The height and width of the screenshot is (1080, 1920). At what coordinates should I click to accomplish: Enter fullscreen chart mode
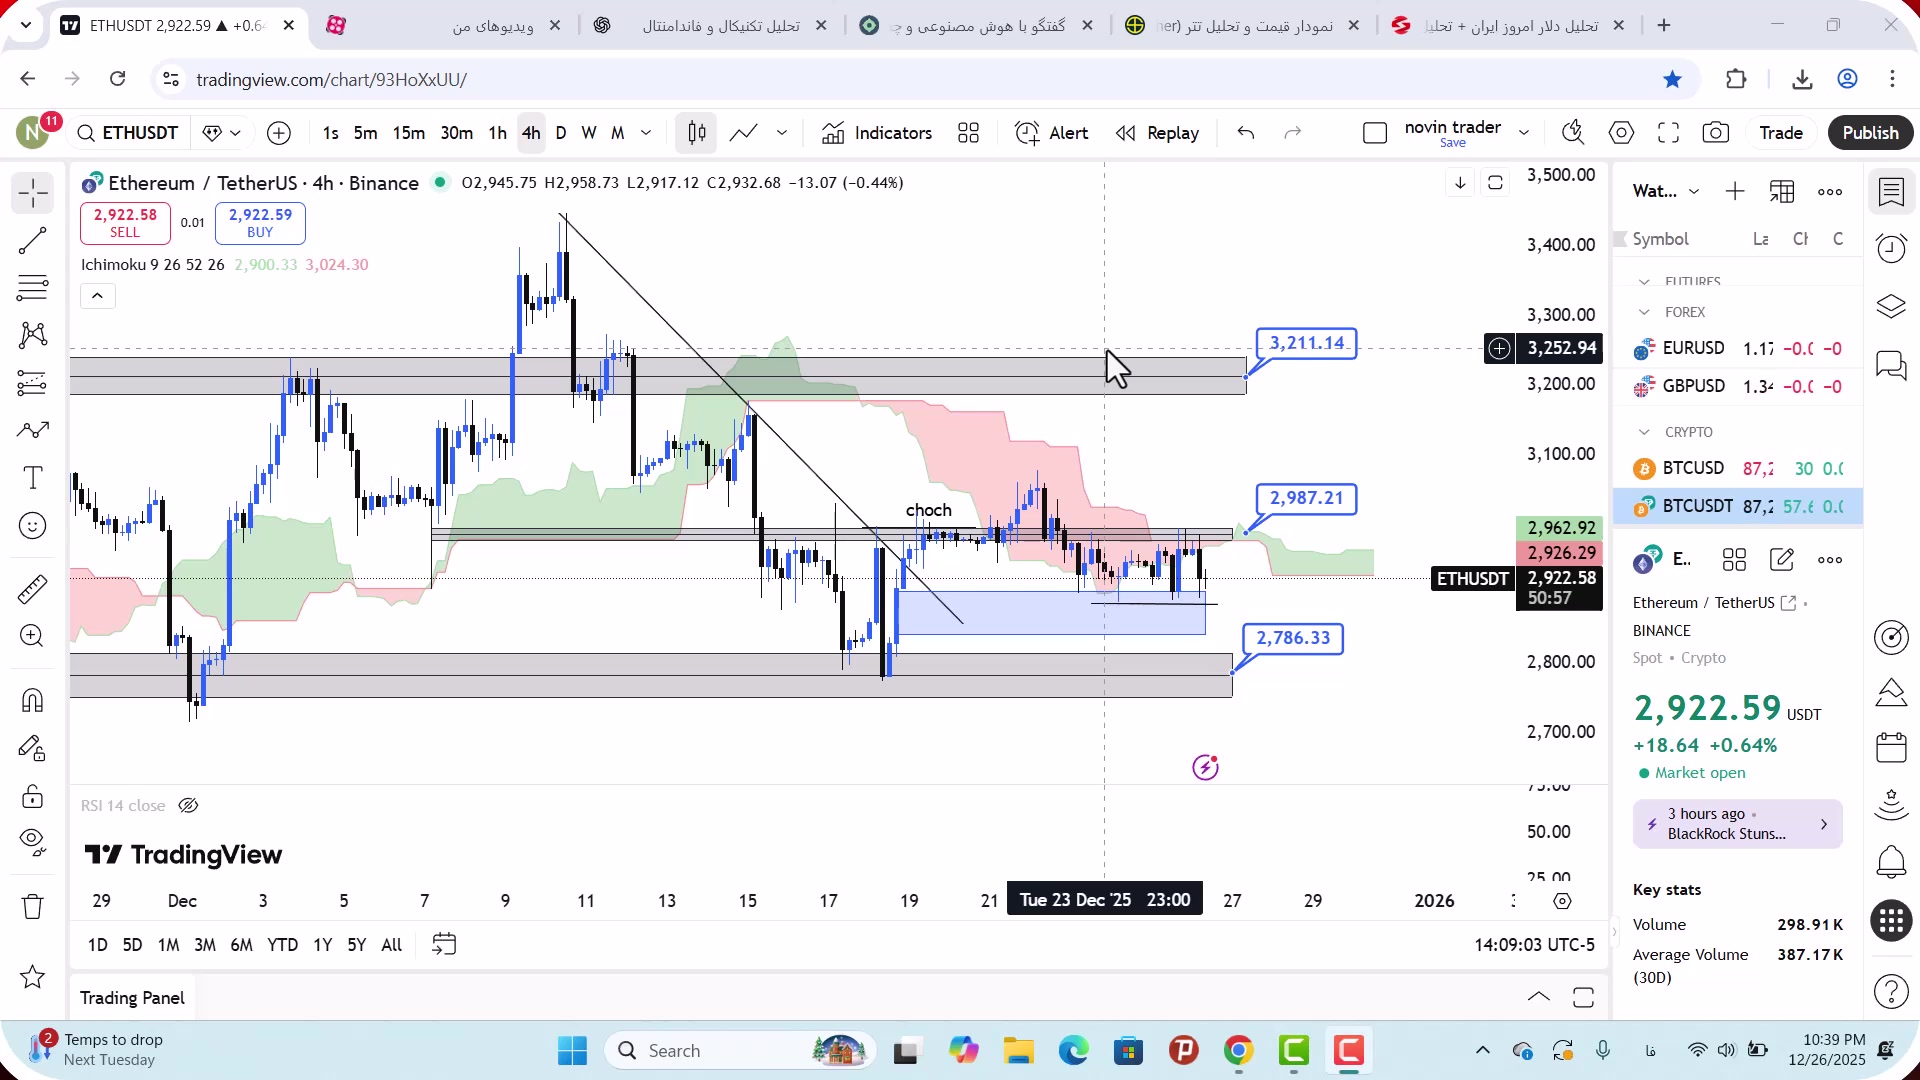[x=1668, y=133]
